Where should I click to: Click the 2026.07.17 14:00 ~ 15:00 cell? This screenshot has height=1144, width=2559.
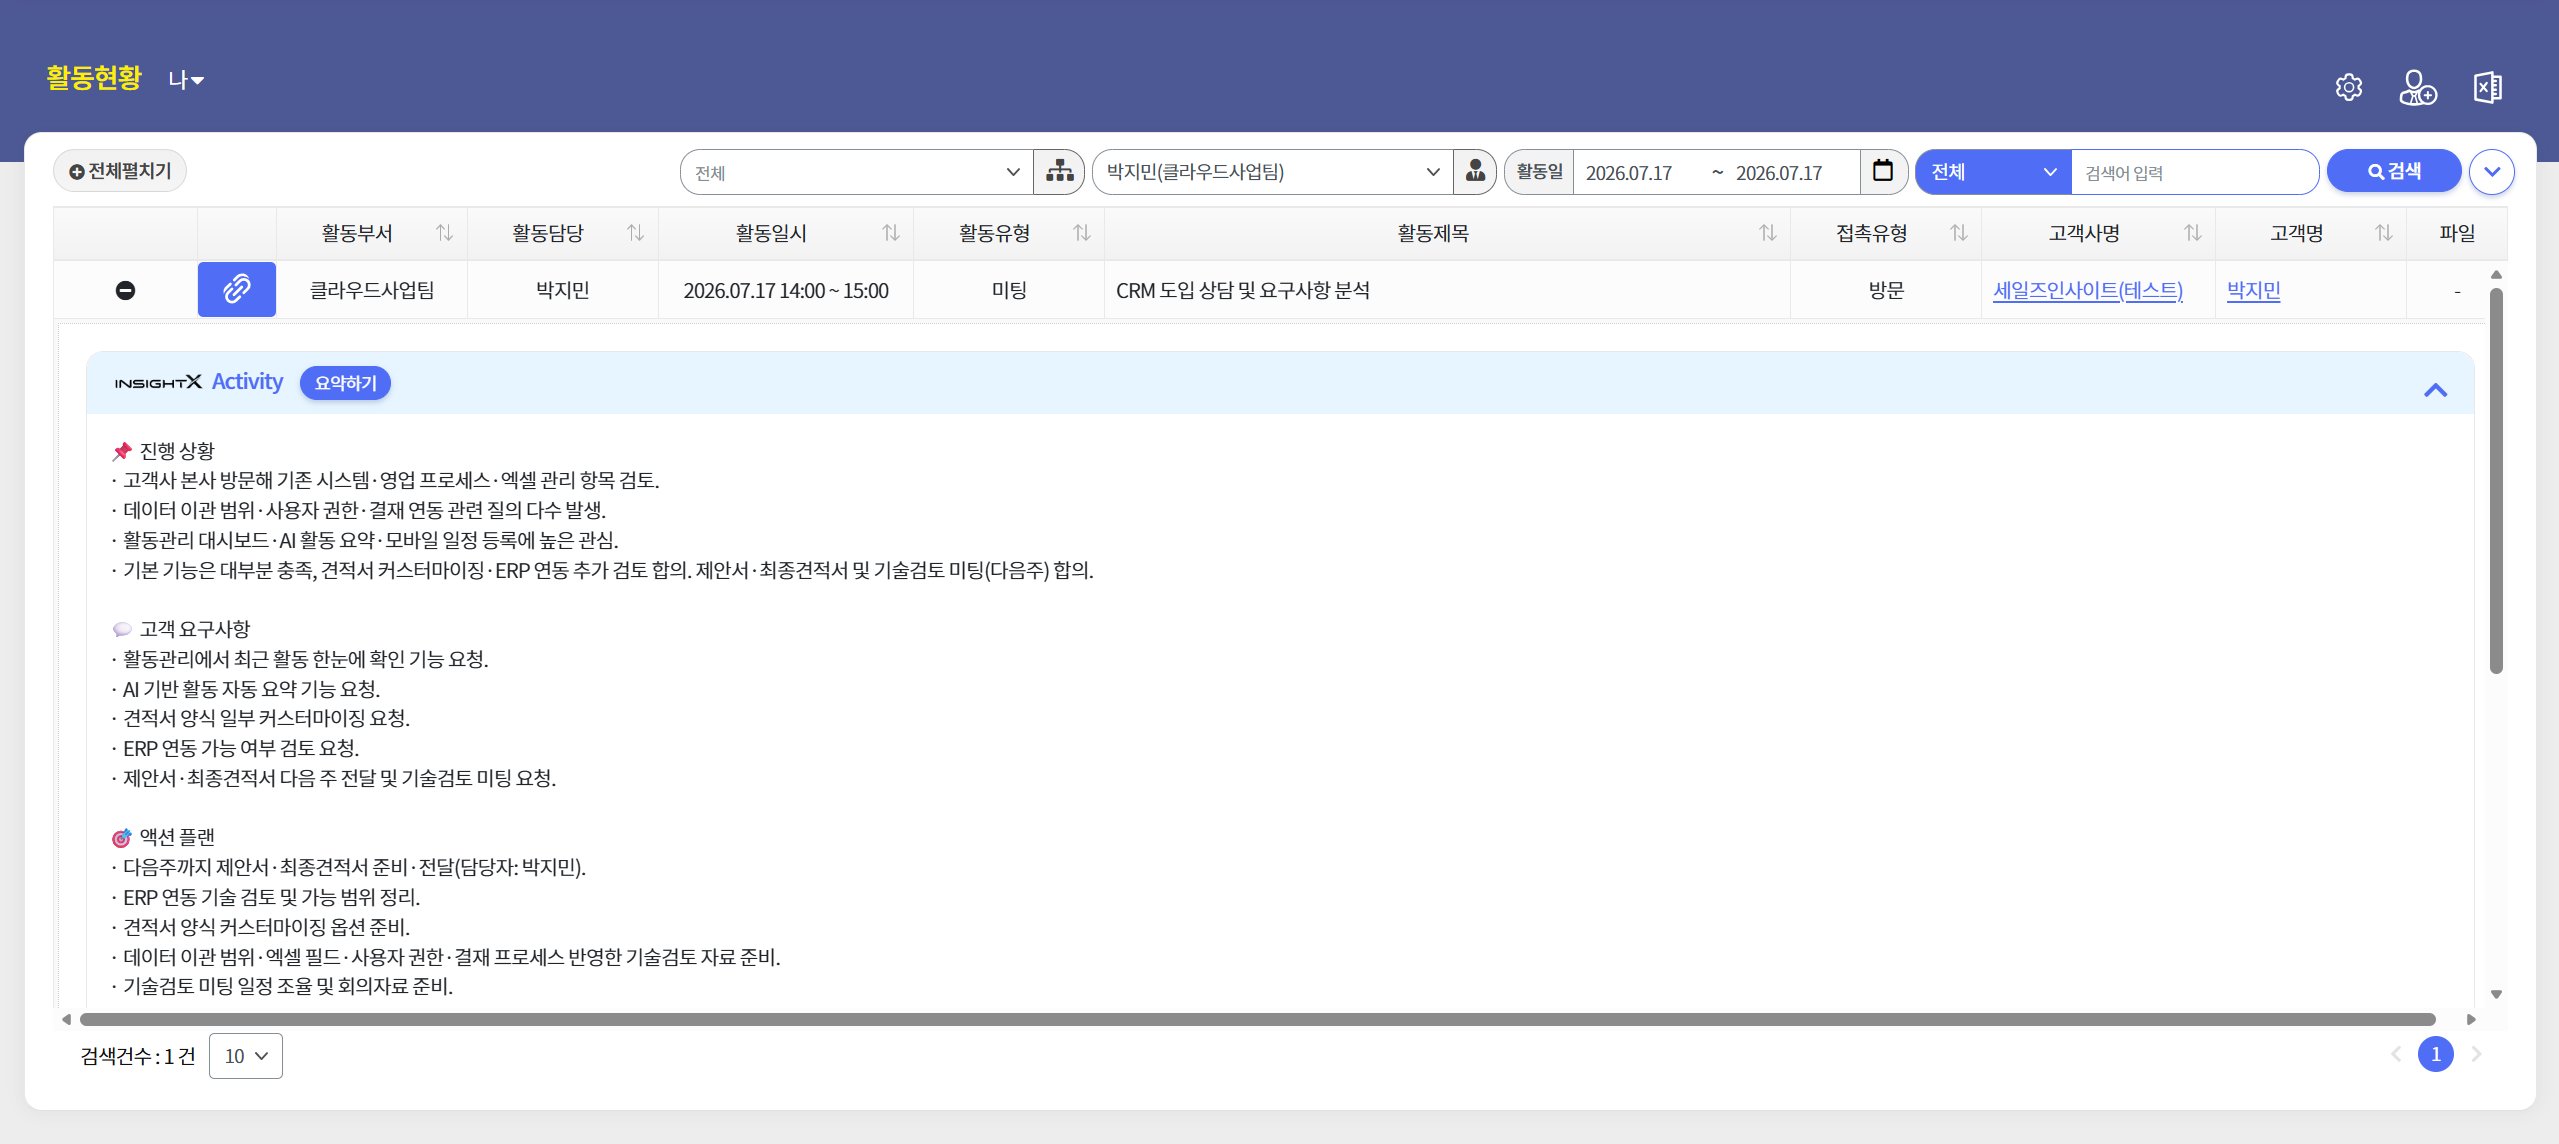click(785, 290)
